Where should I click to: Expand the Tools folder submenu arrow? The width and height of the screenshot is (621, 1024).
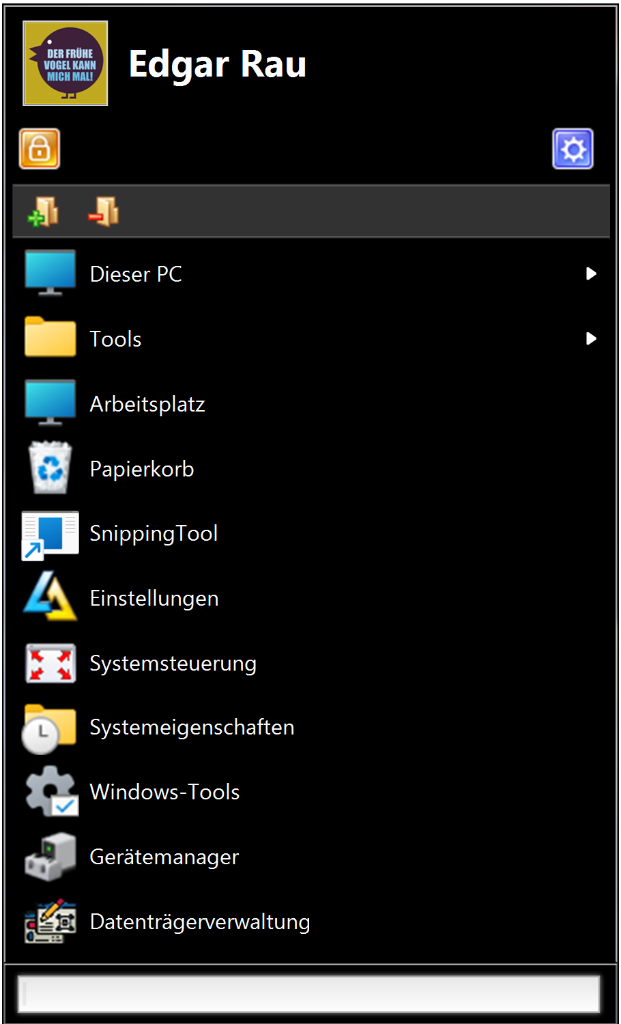click(591, 338)
